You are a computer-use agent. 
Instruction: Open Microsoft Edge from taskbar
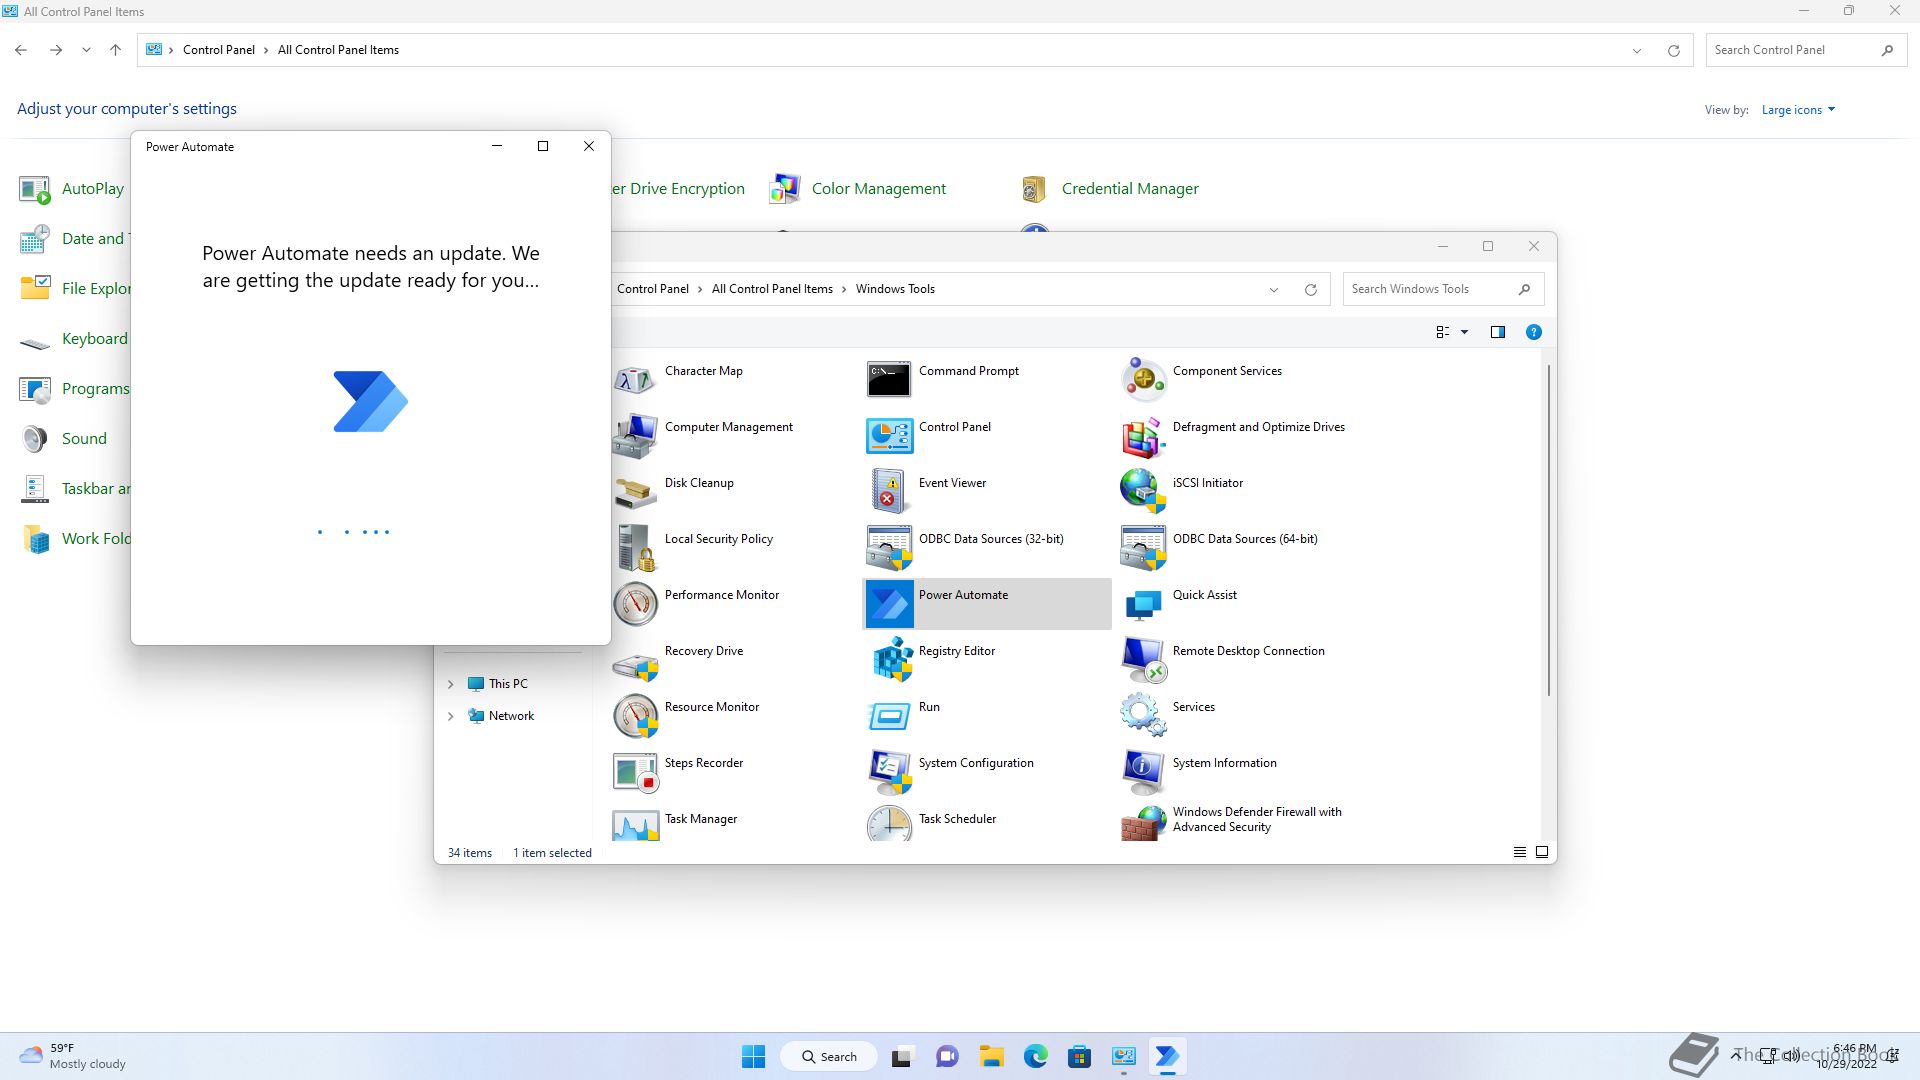pos(1036,1056)
